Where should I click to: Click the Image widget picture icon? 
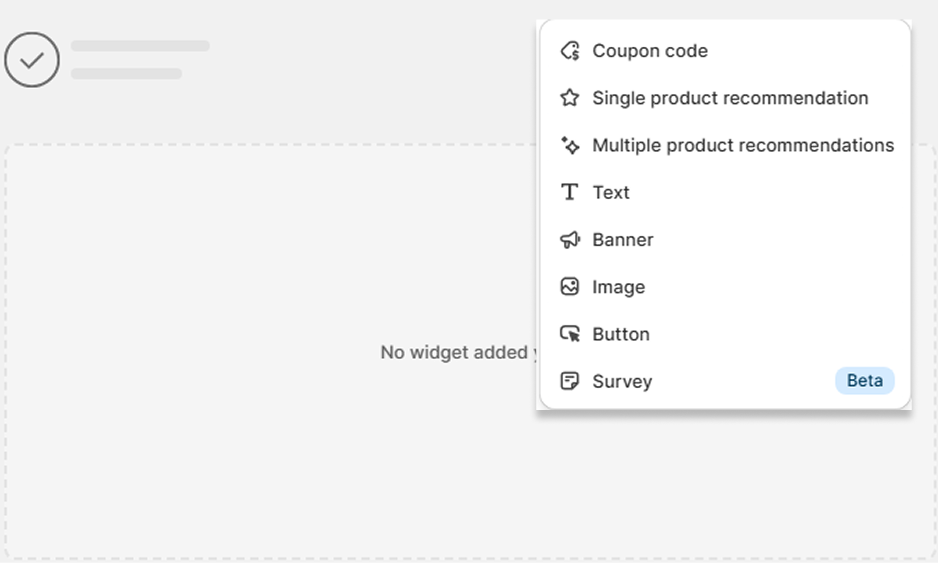570,287
